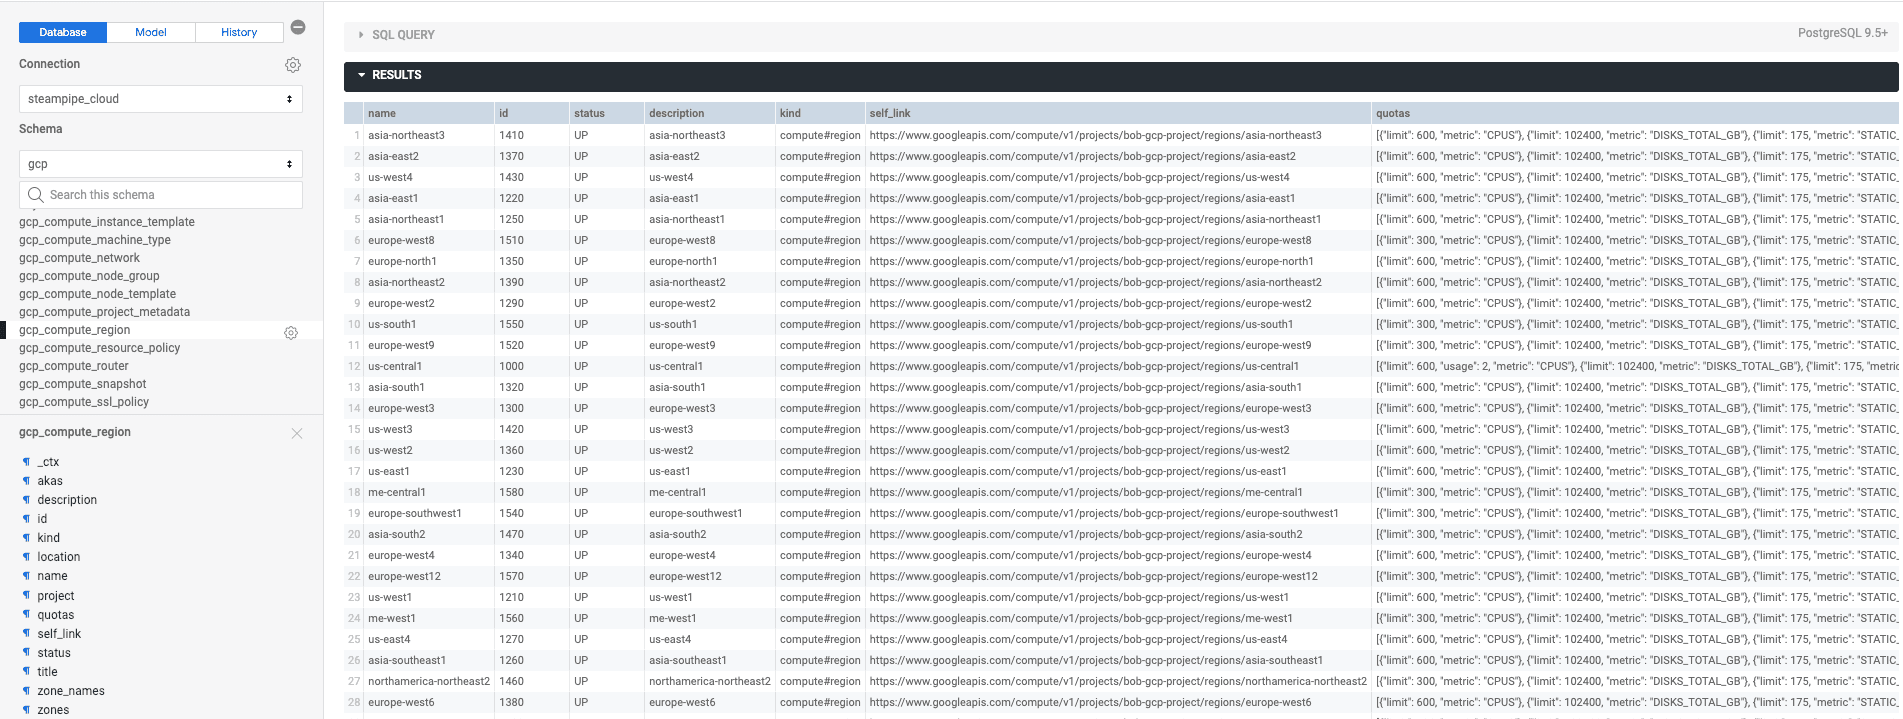This screenshot has height=719, width=1903.
Task: Open the gcp schema dropdown
Action: click(161, 164)
